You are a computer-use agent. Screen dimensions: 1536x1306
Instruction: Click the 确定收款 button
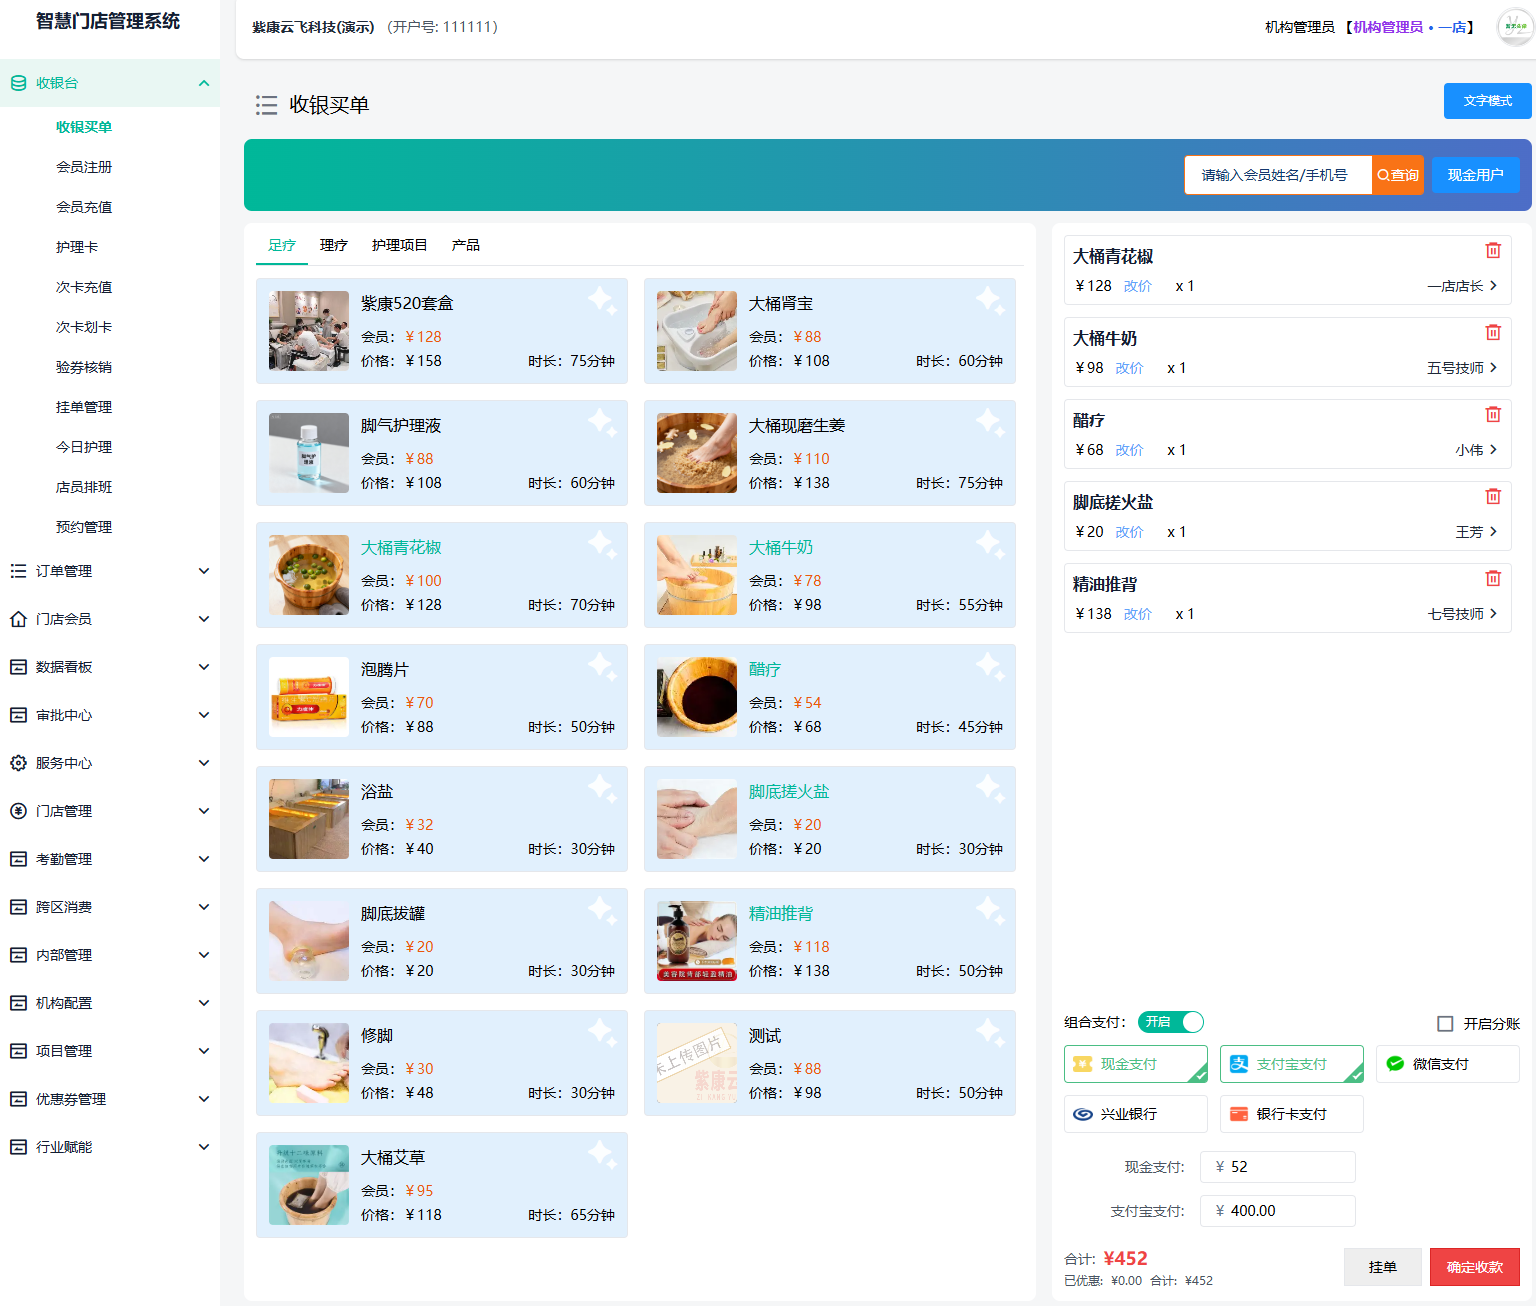pos(1474,1266)
